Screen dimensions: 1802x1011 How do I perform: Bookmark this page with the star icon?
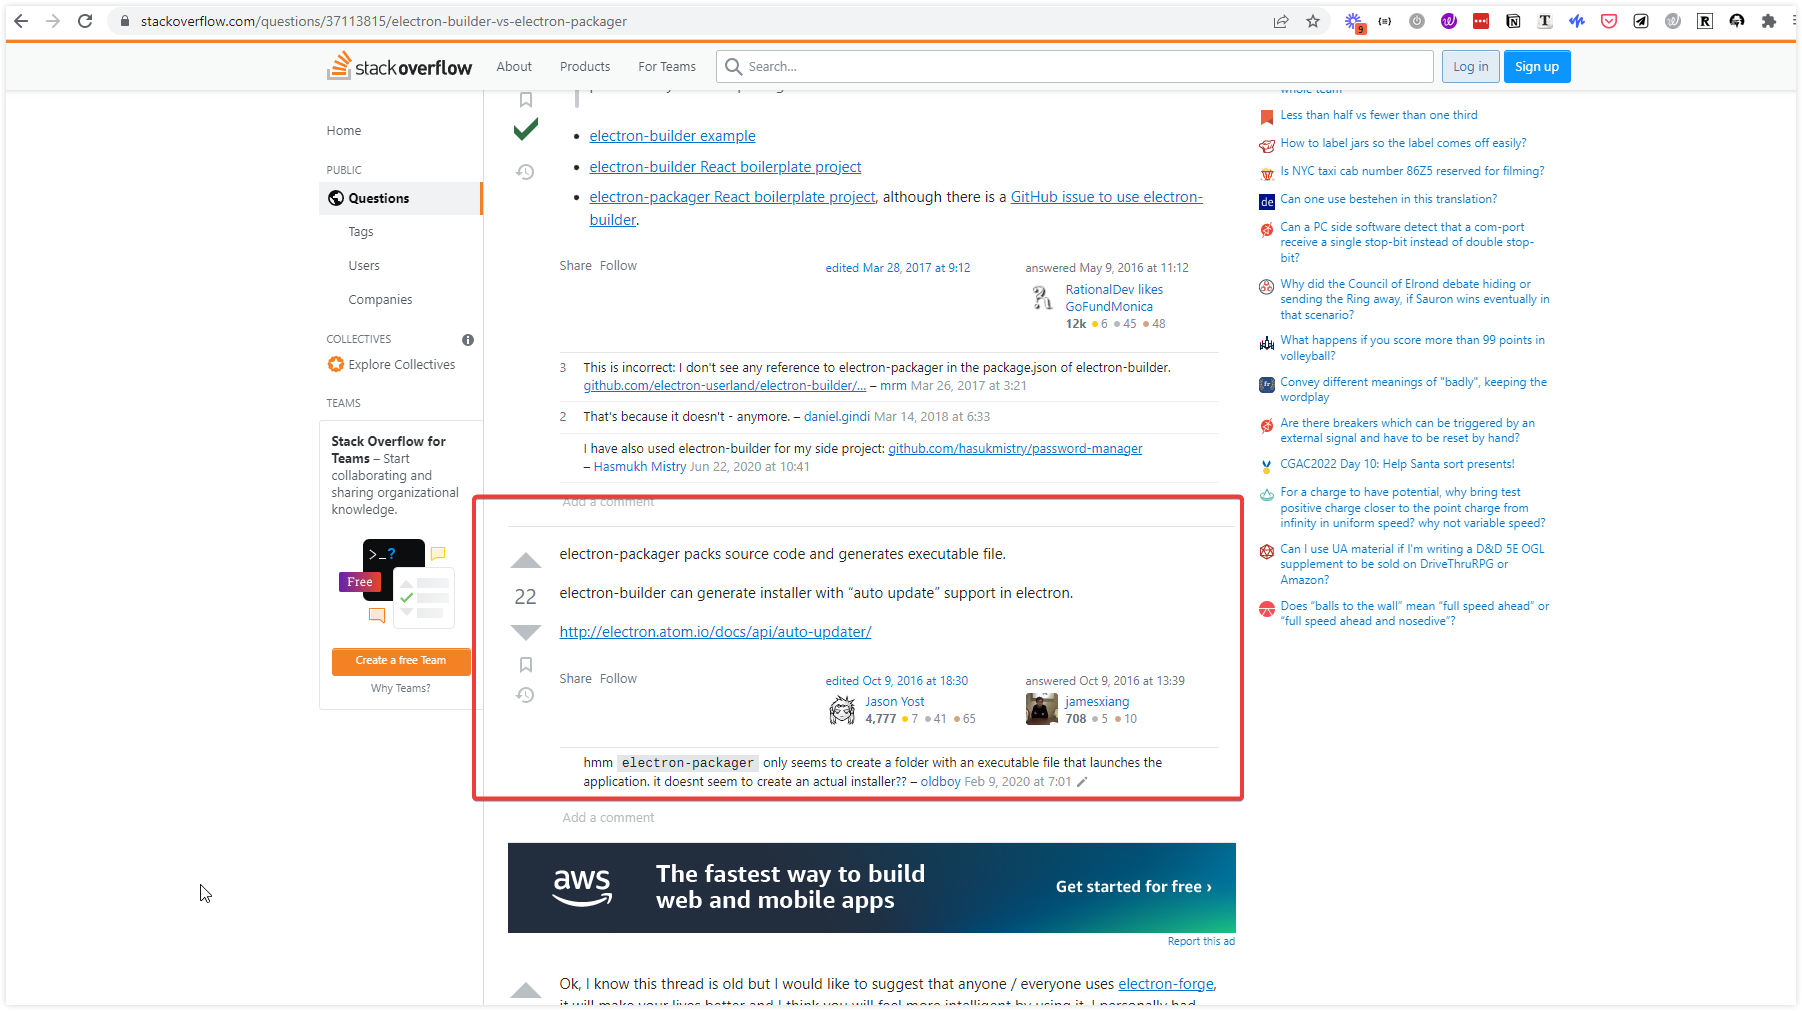pyautogui.click(x=1313, y=21)
